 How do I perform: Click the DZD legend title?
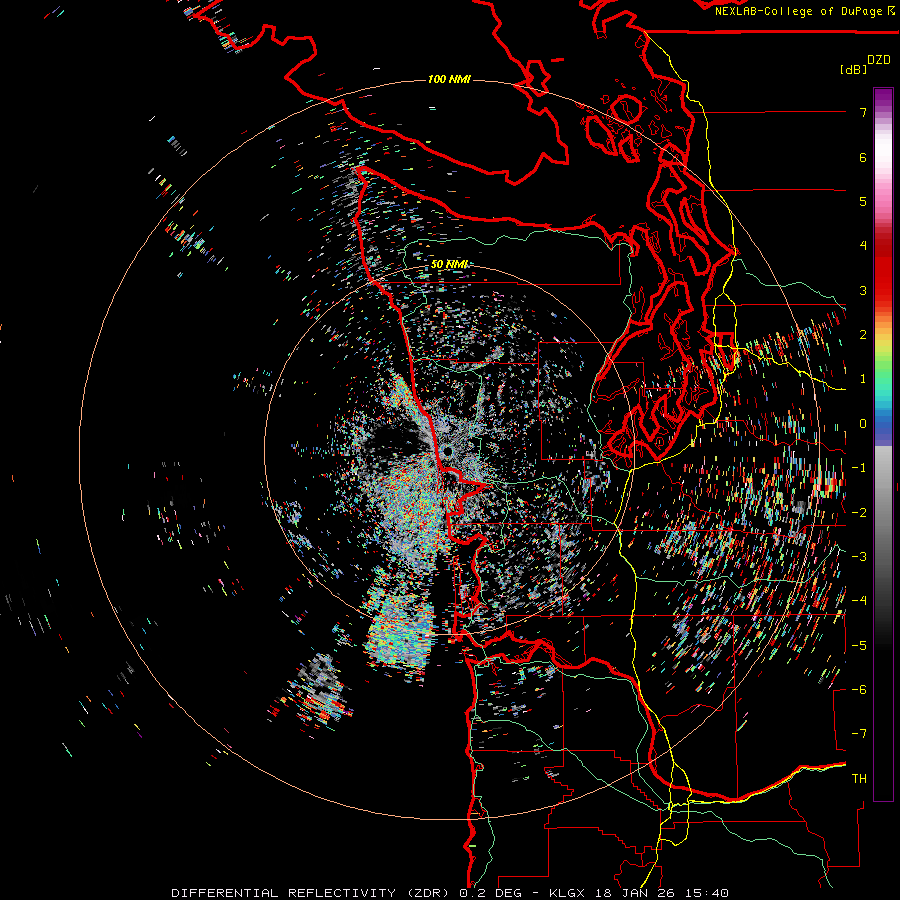pyautogui.click(x=879, y=60)
